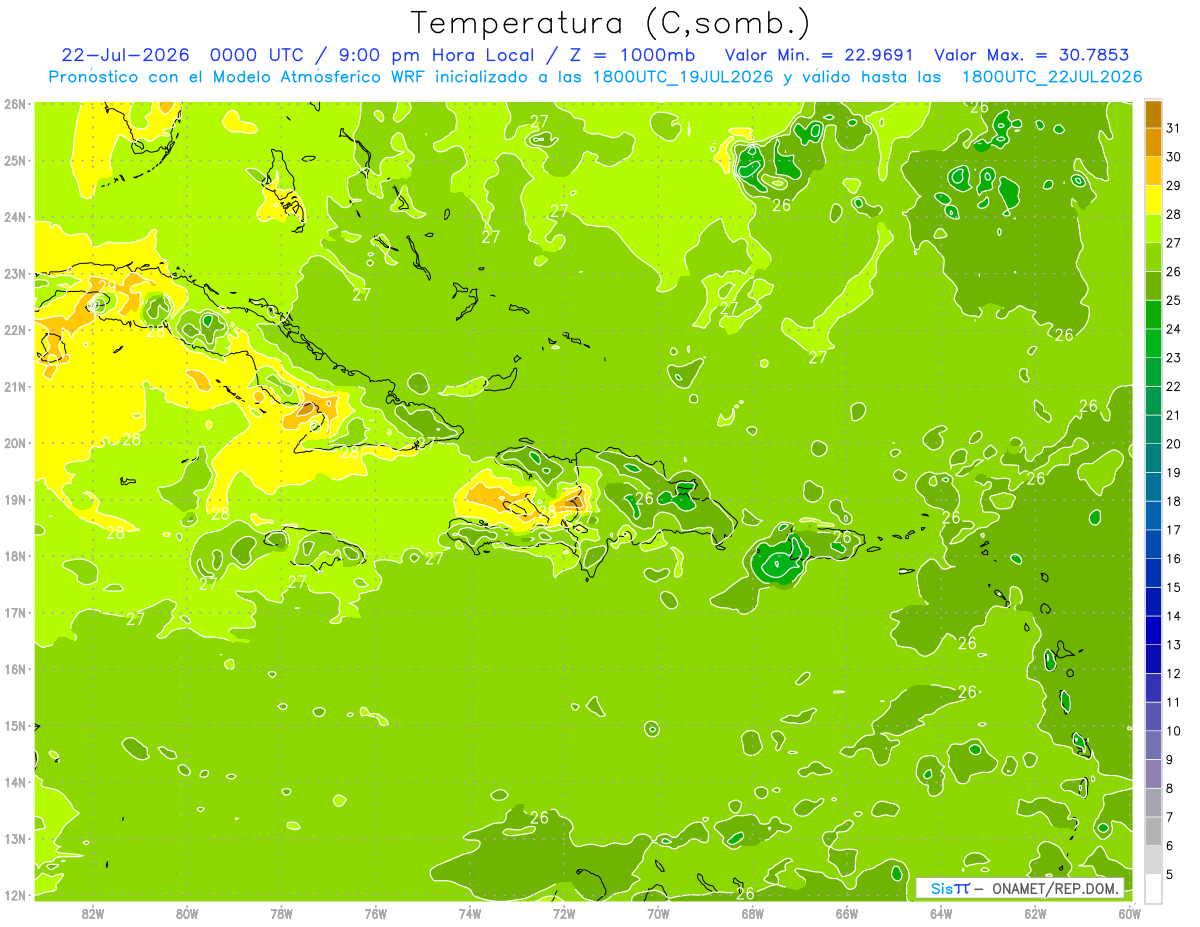Click the 26N latitude axis label
The width and height of the screenshot is (1200, 927).
pyautogui.click(x=15, y=104)
